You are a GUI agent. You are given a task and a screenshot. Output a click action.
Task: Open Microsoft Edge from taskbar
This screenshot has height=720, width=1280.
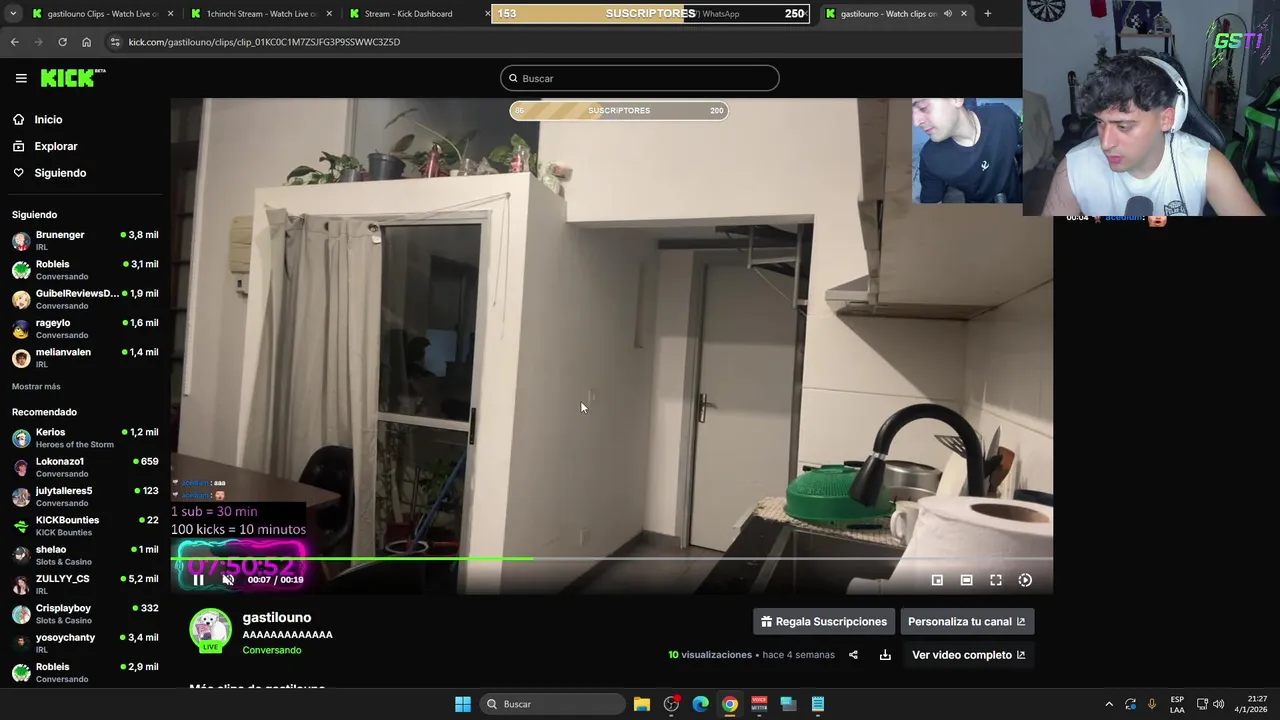pyautogui.click(x=700, y=704)
